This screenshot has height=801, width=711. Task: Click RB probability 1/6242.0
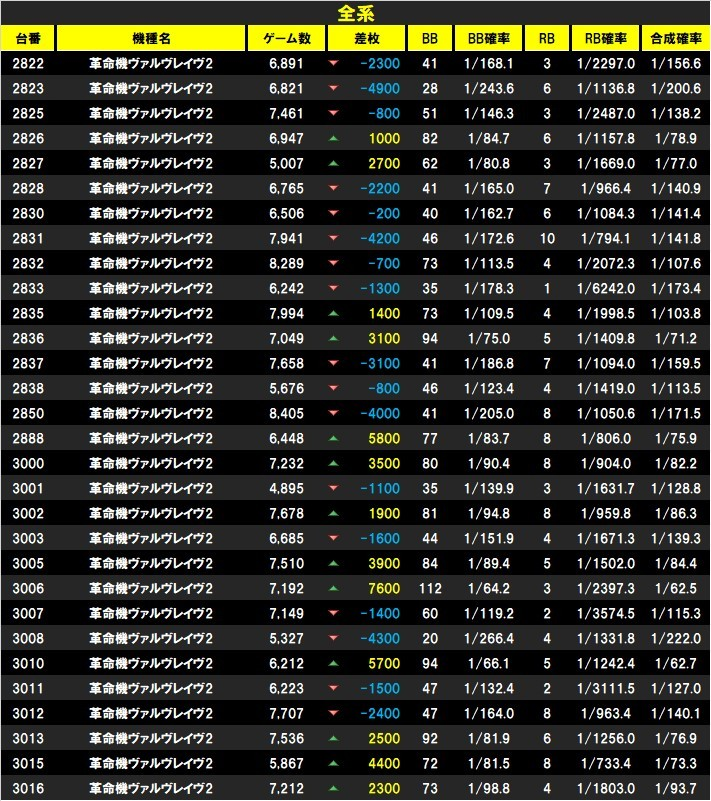tap(606, 289)
